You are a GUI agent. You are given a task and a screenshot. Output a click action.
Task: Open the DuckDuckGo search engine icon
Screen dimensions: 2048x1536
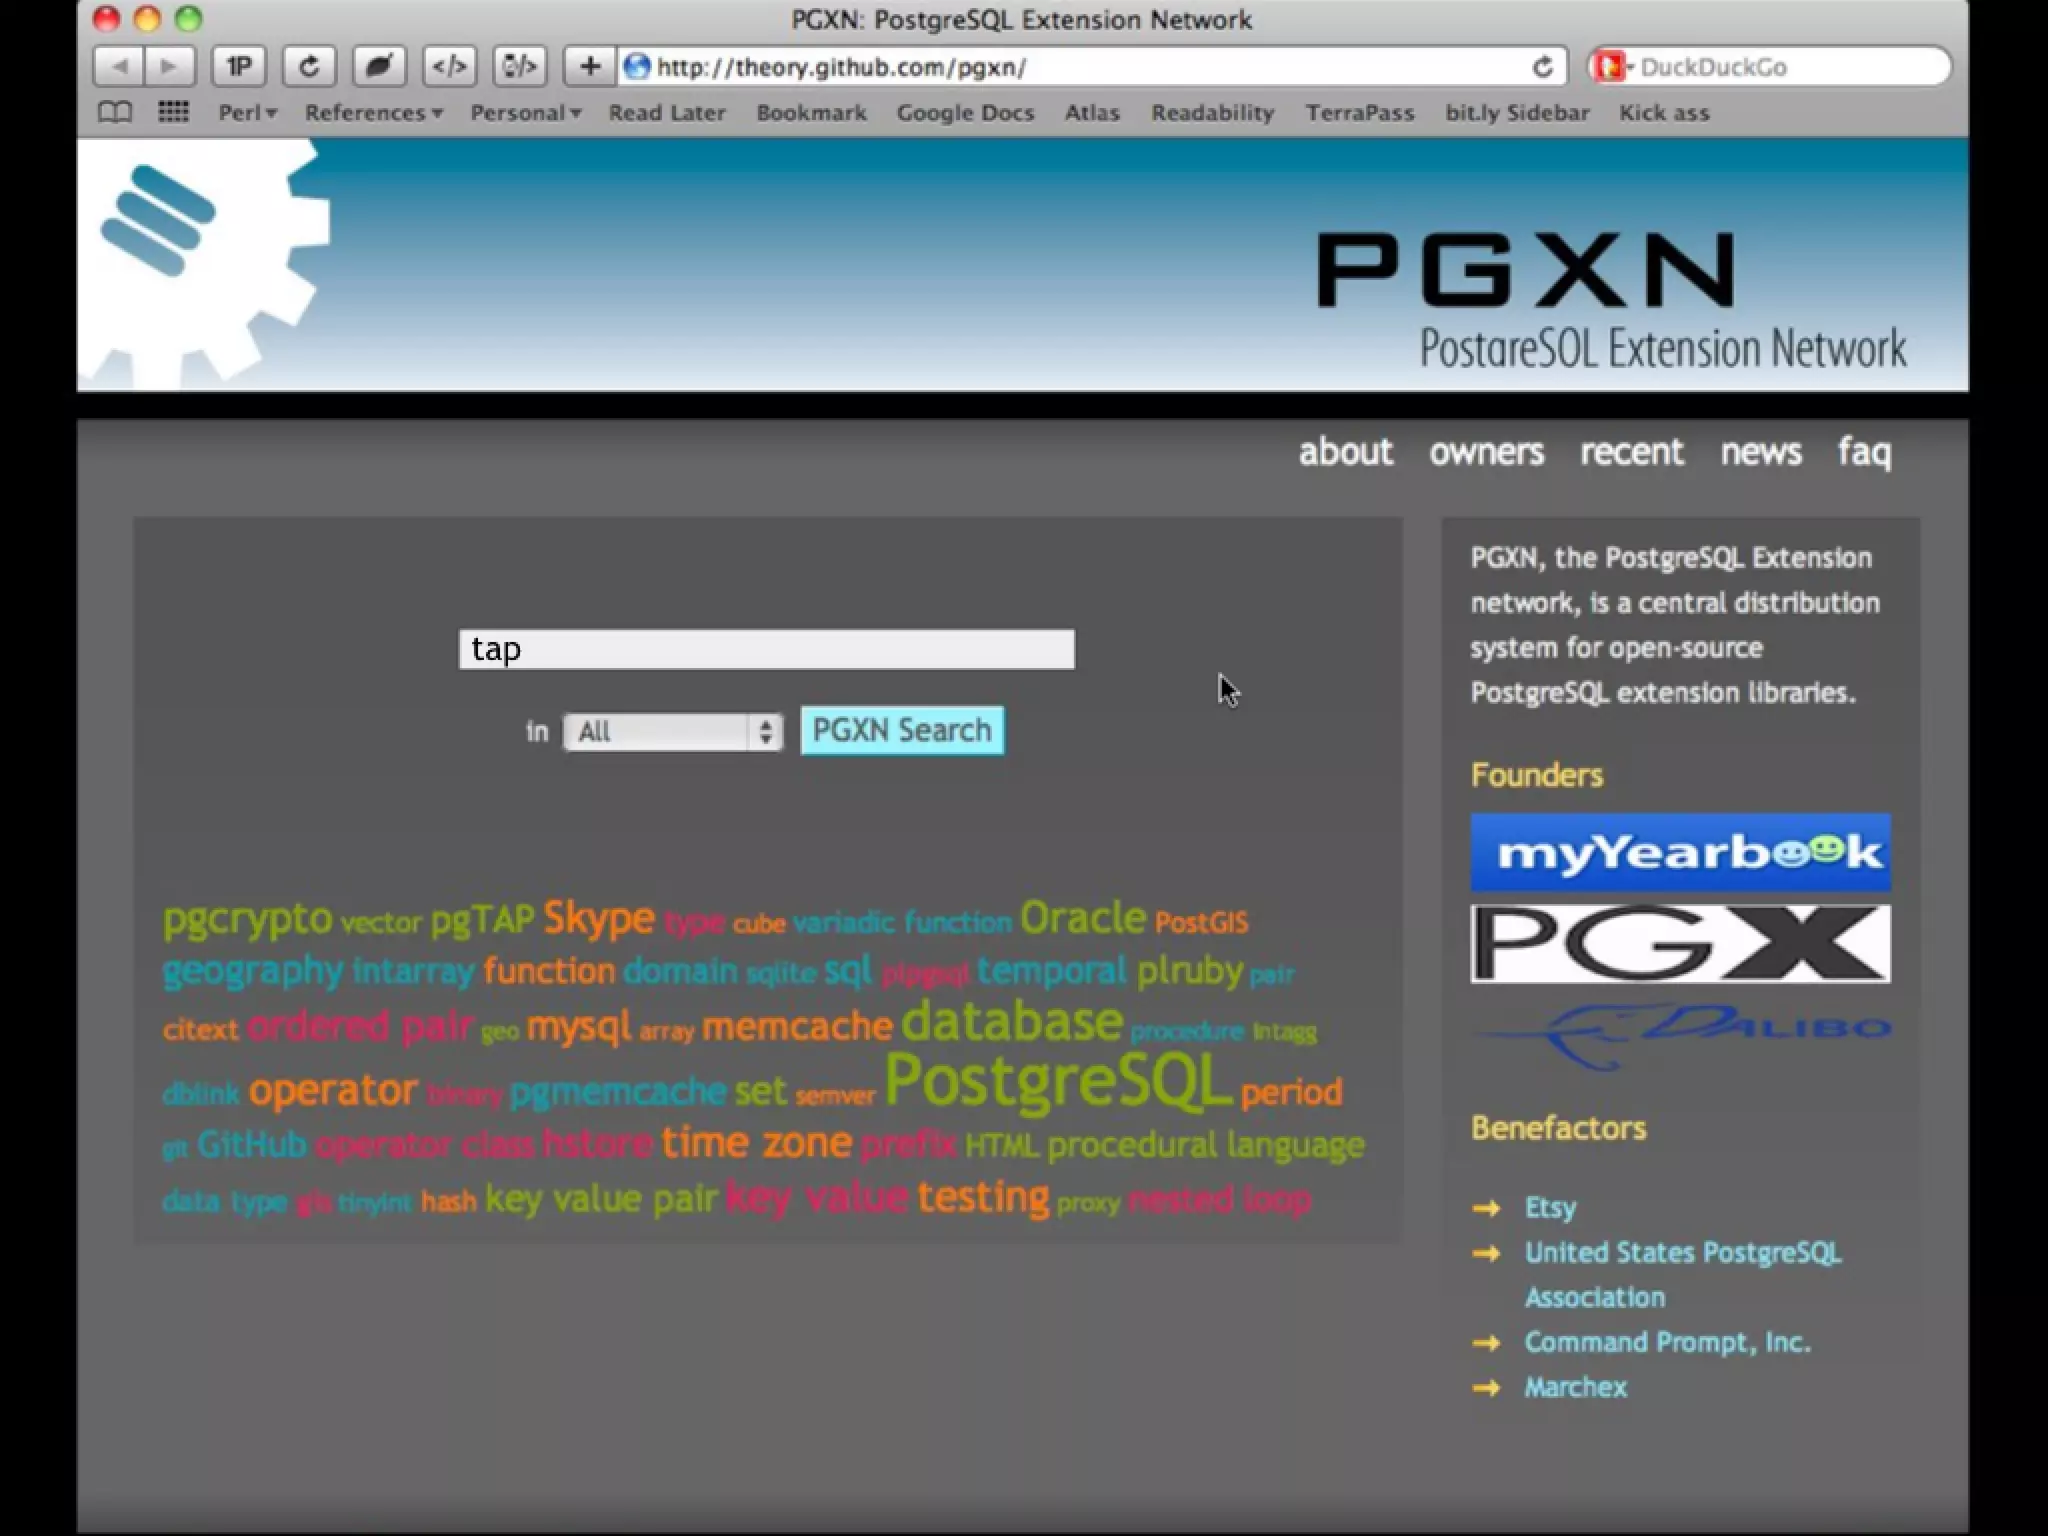coord(1611,67)
